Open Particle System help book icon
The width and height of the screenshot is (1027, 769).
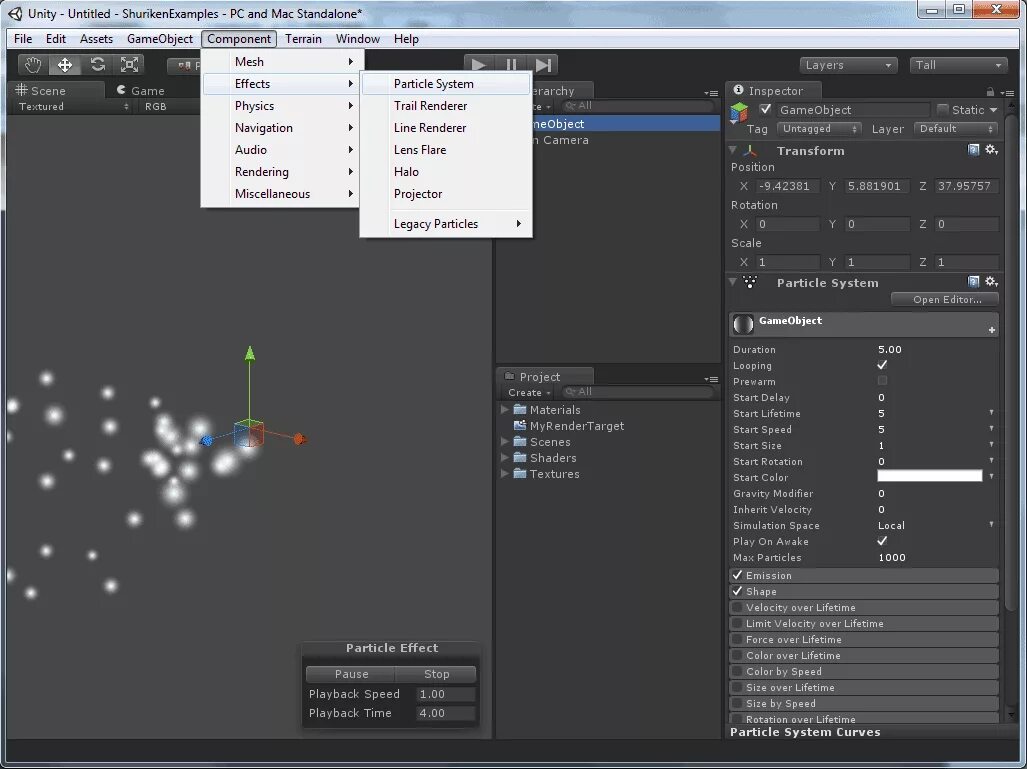pos(973,282)
